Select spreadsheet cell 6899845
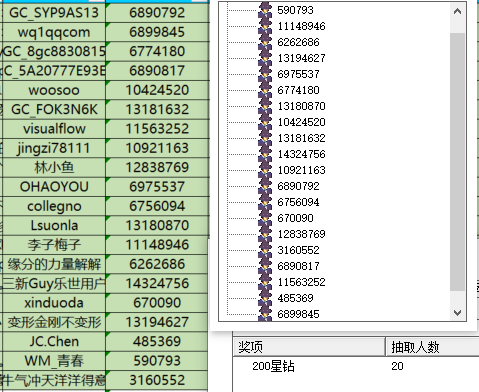Image resolution: width=479 pixels, height=392 pixels. click(157, 32)
